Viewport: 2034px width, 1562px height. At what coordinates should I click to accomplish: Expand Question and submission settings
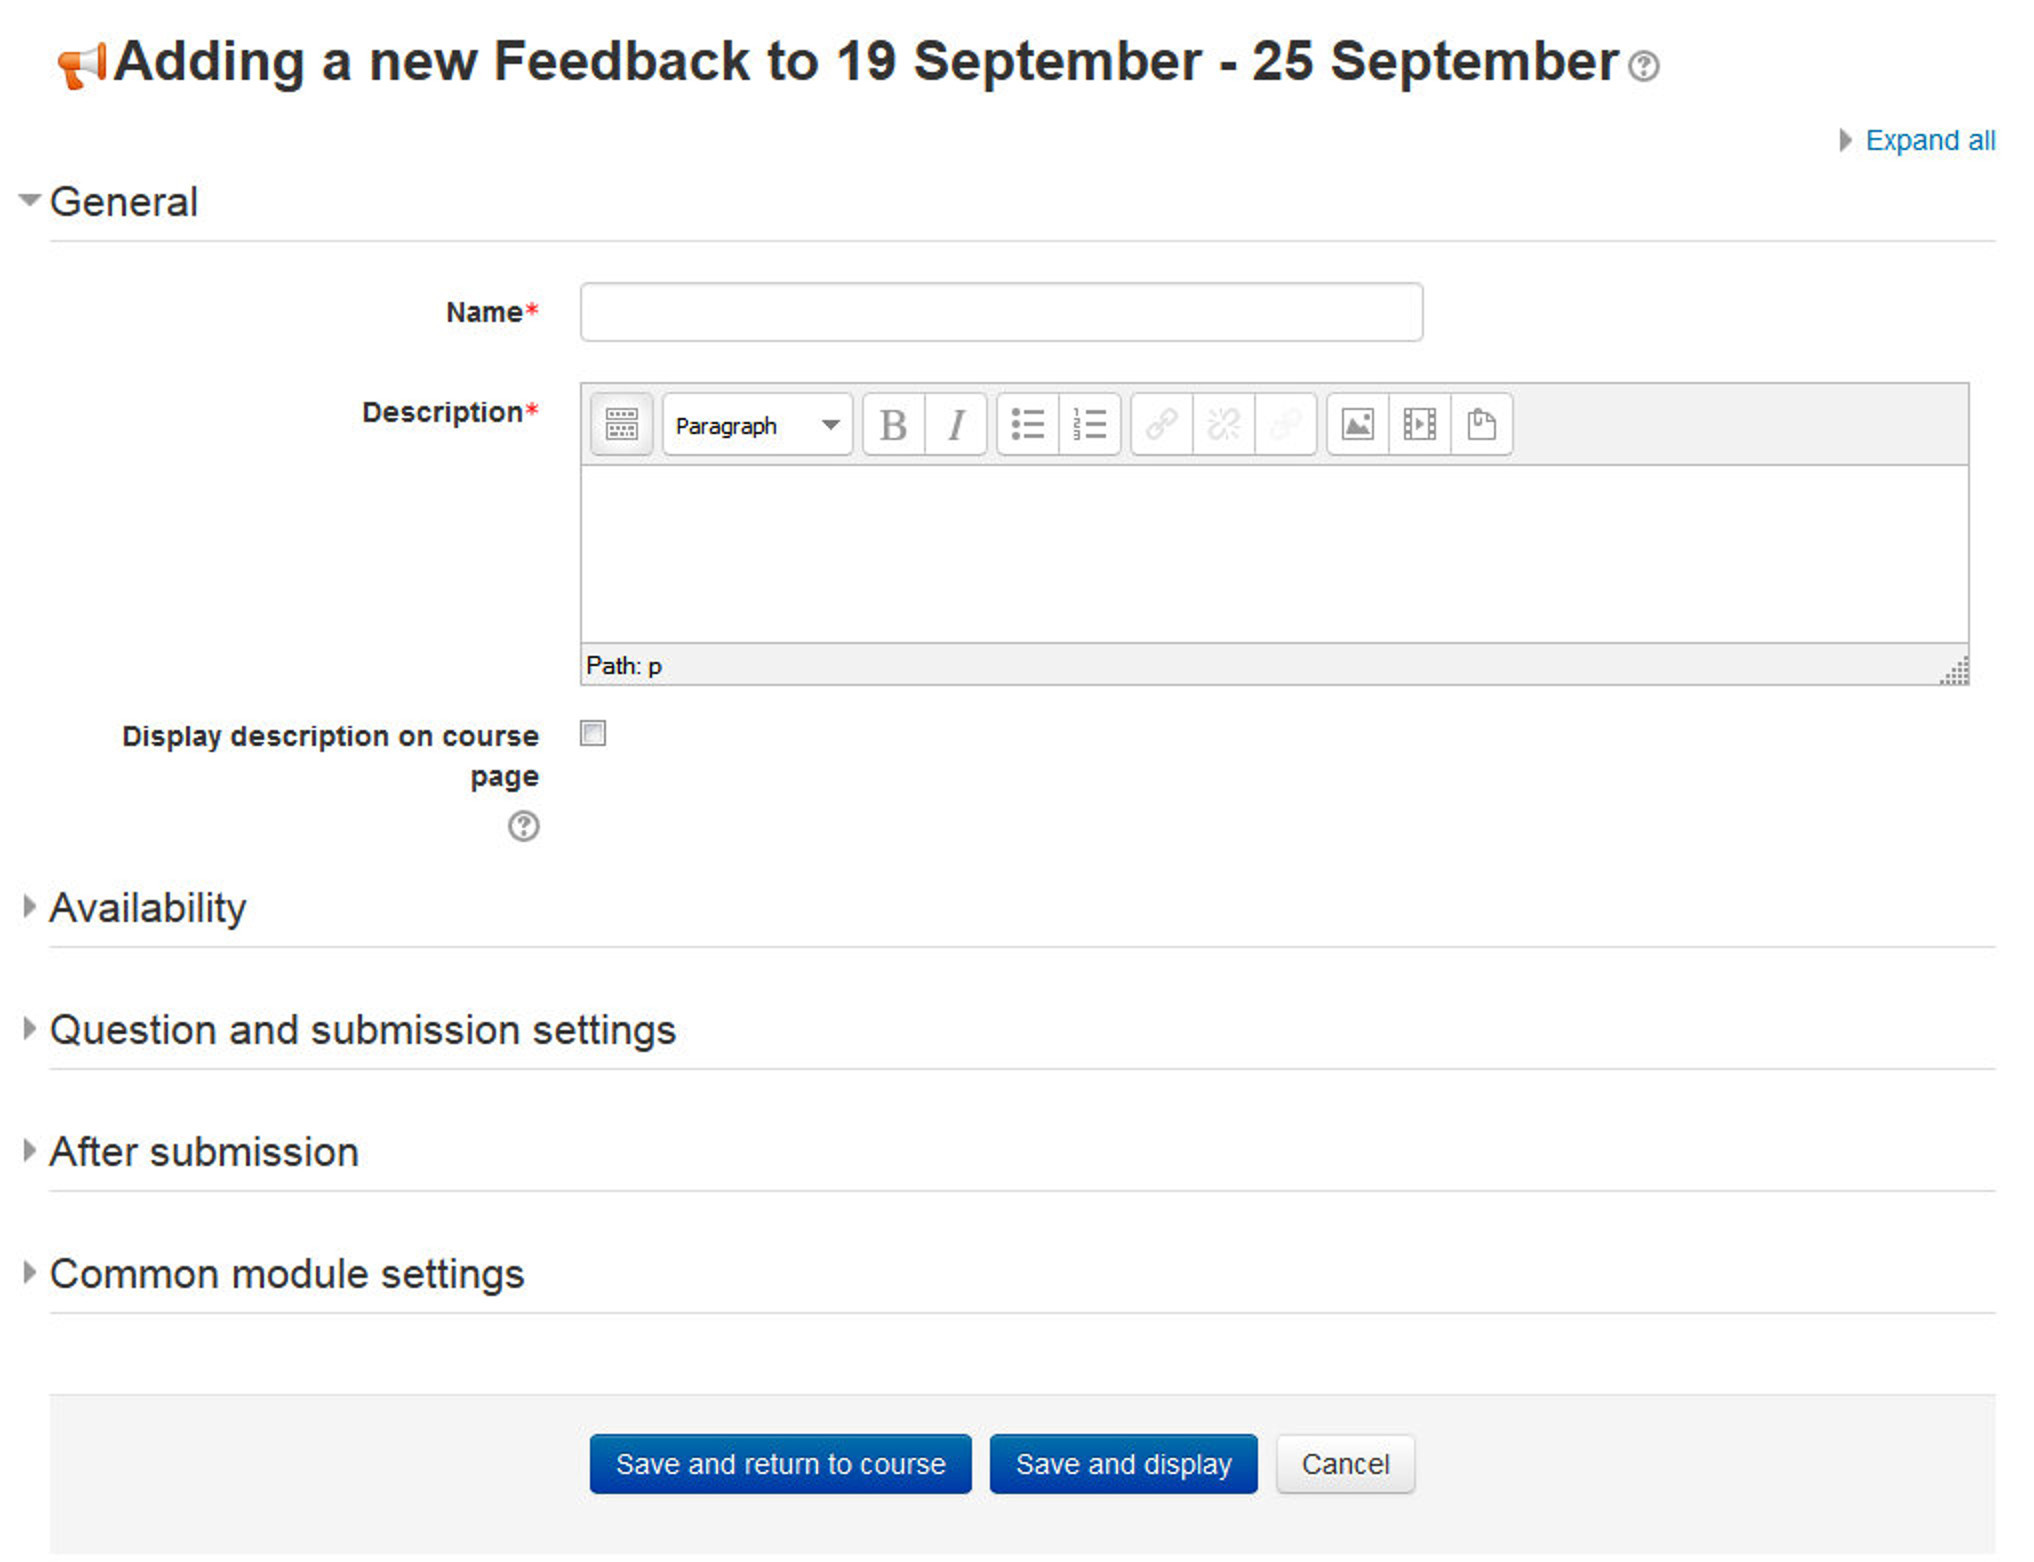(363, 1030)
